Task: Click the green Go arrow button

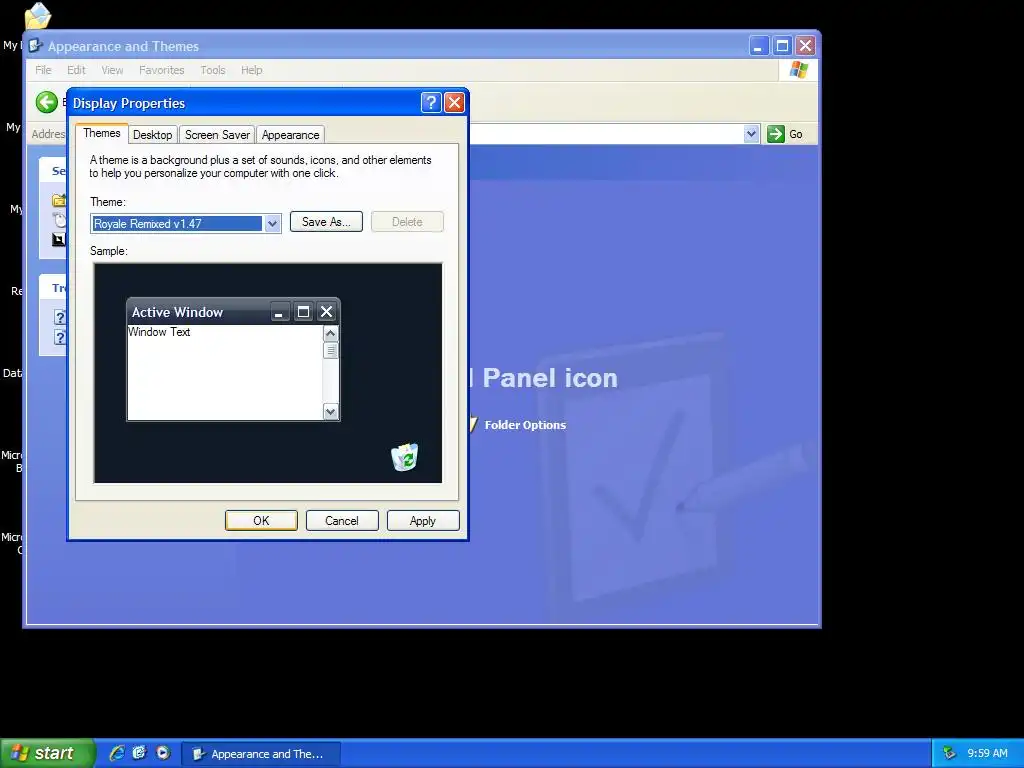Action: (776, 134)
